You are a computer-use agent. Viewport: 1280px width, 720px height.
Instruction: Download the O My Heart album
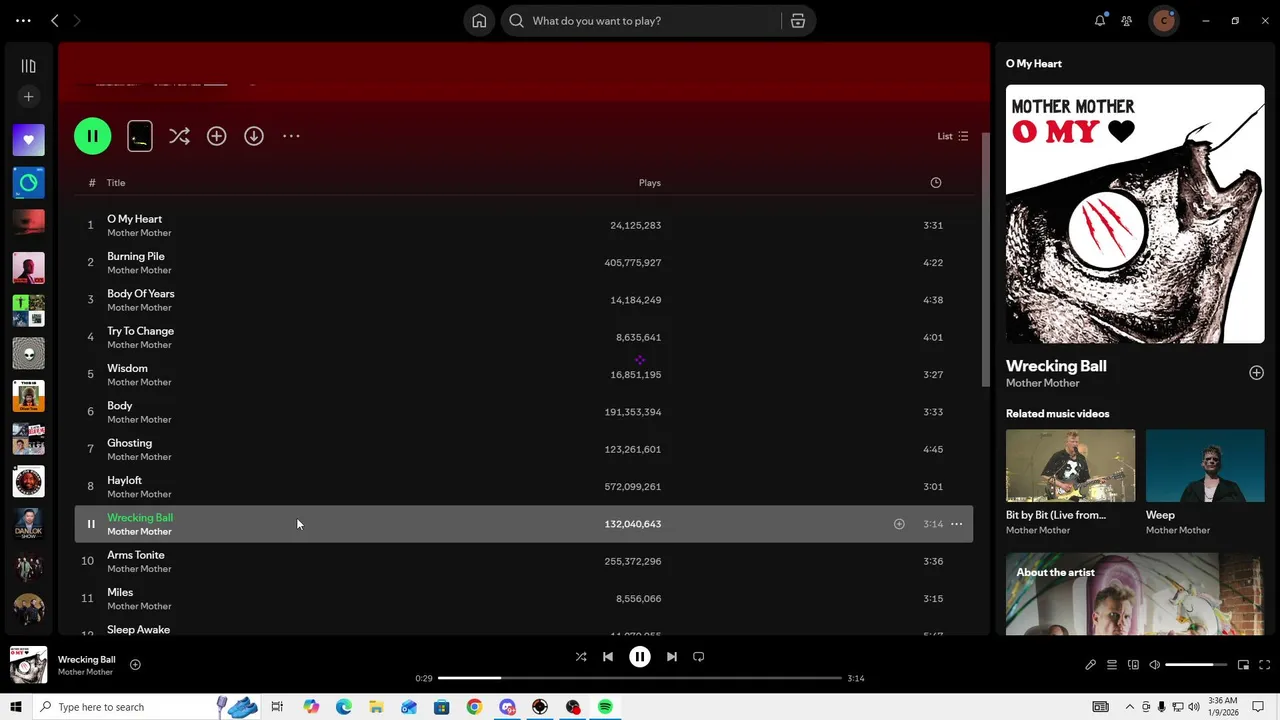(x=254, y=136)
